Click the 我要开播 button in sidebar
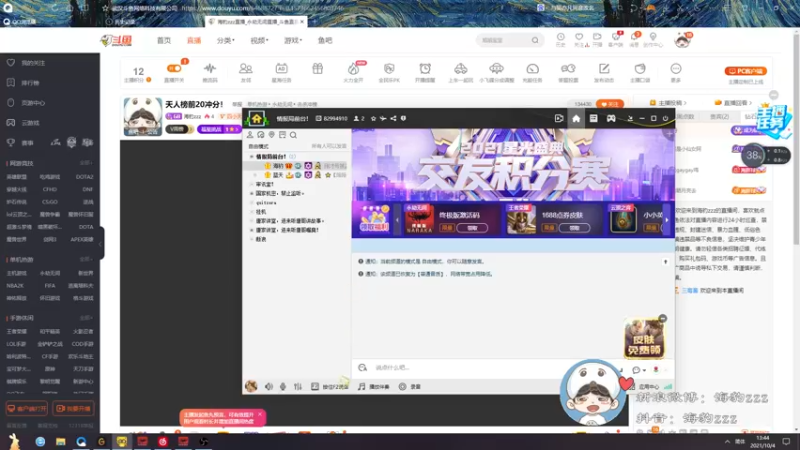Screen dimensions: 800x450 pyautogui.click(x=73, y=409)
